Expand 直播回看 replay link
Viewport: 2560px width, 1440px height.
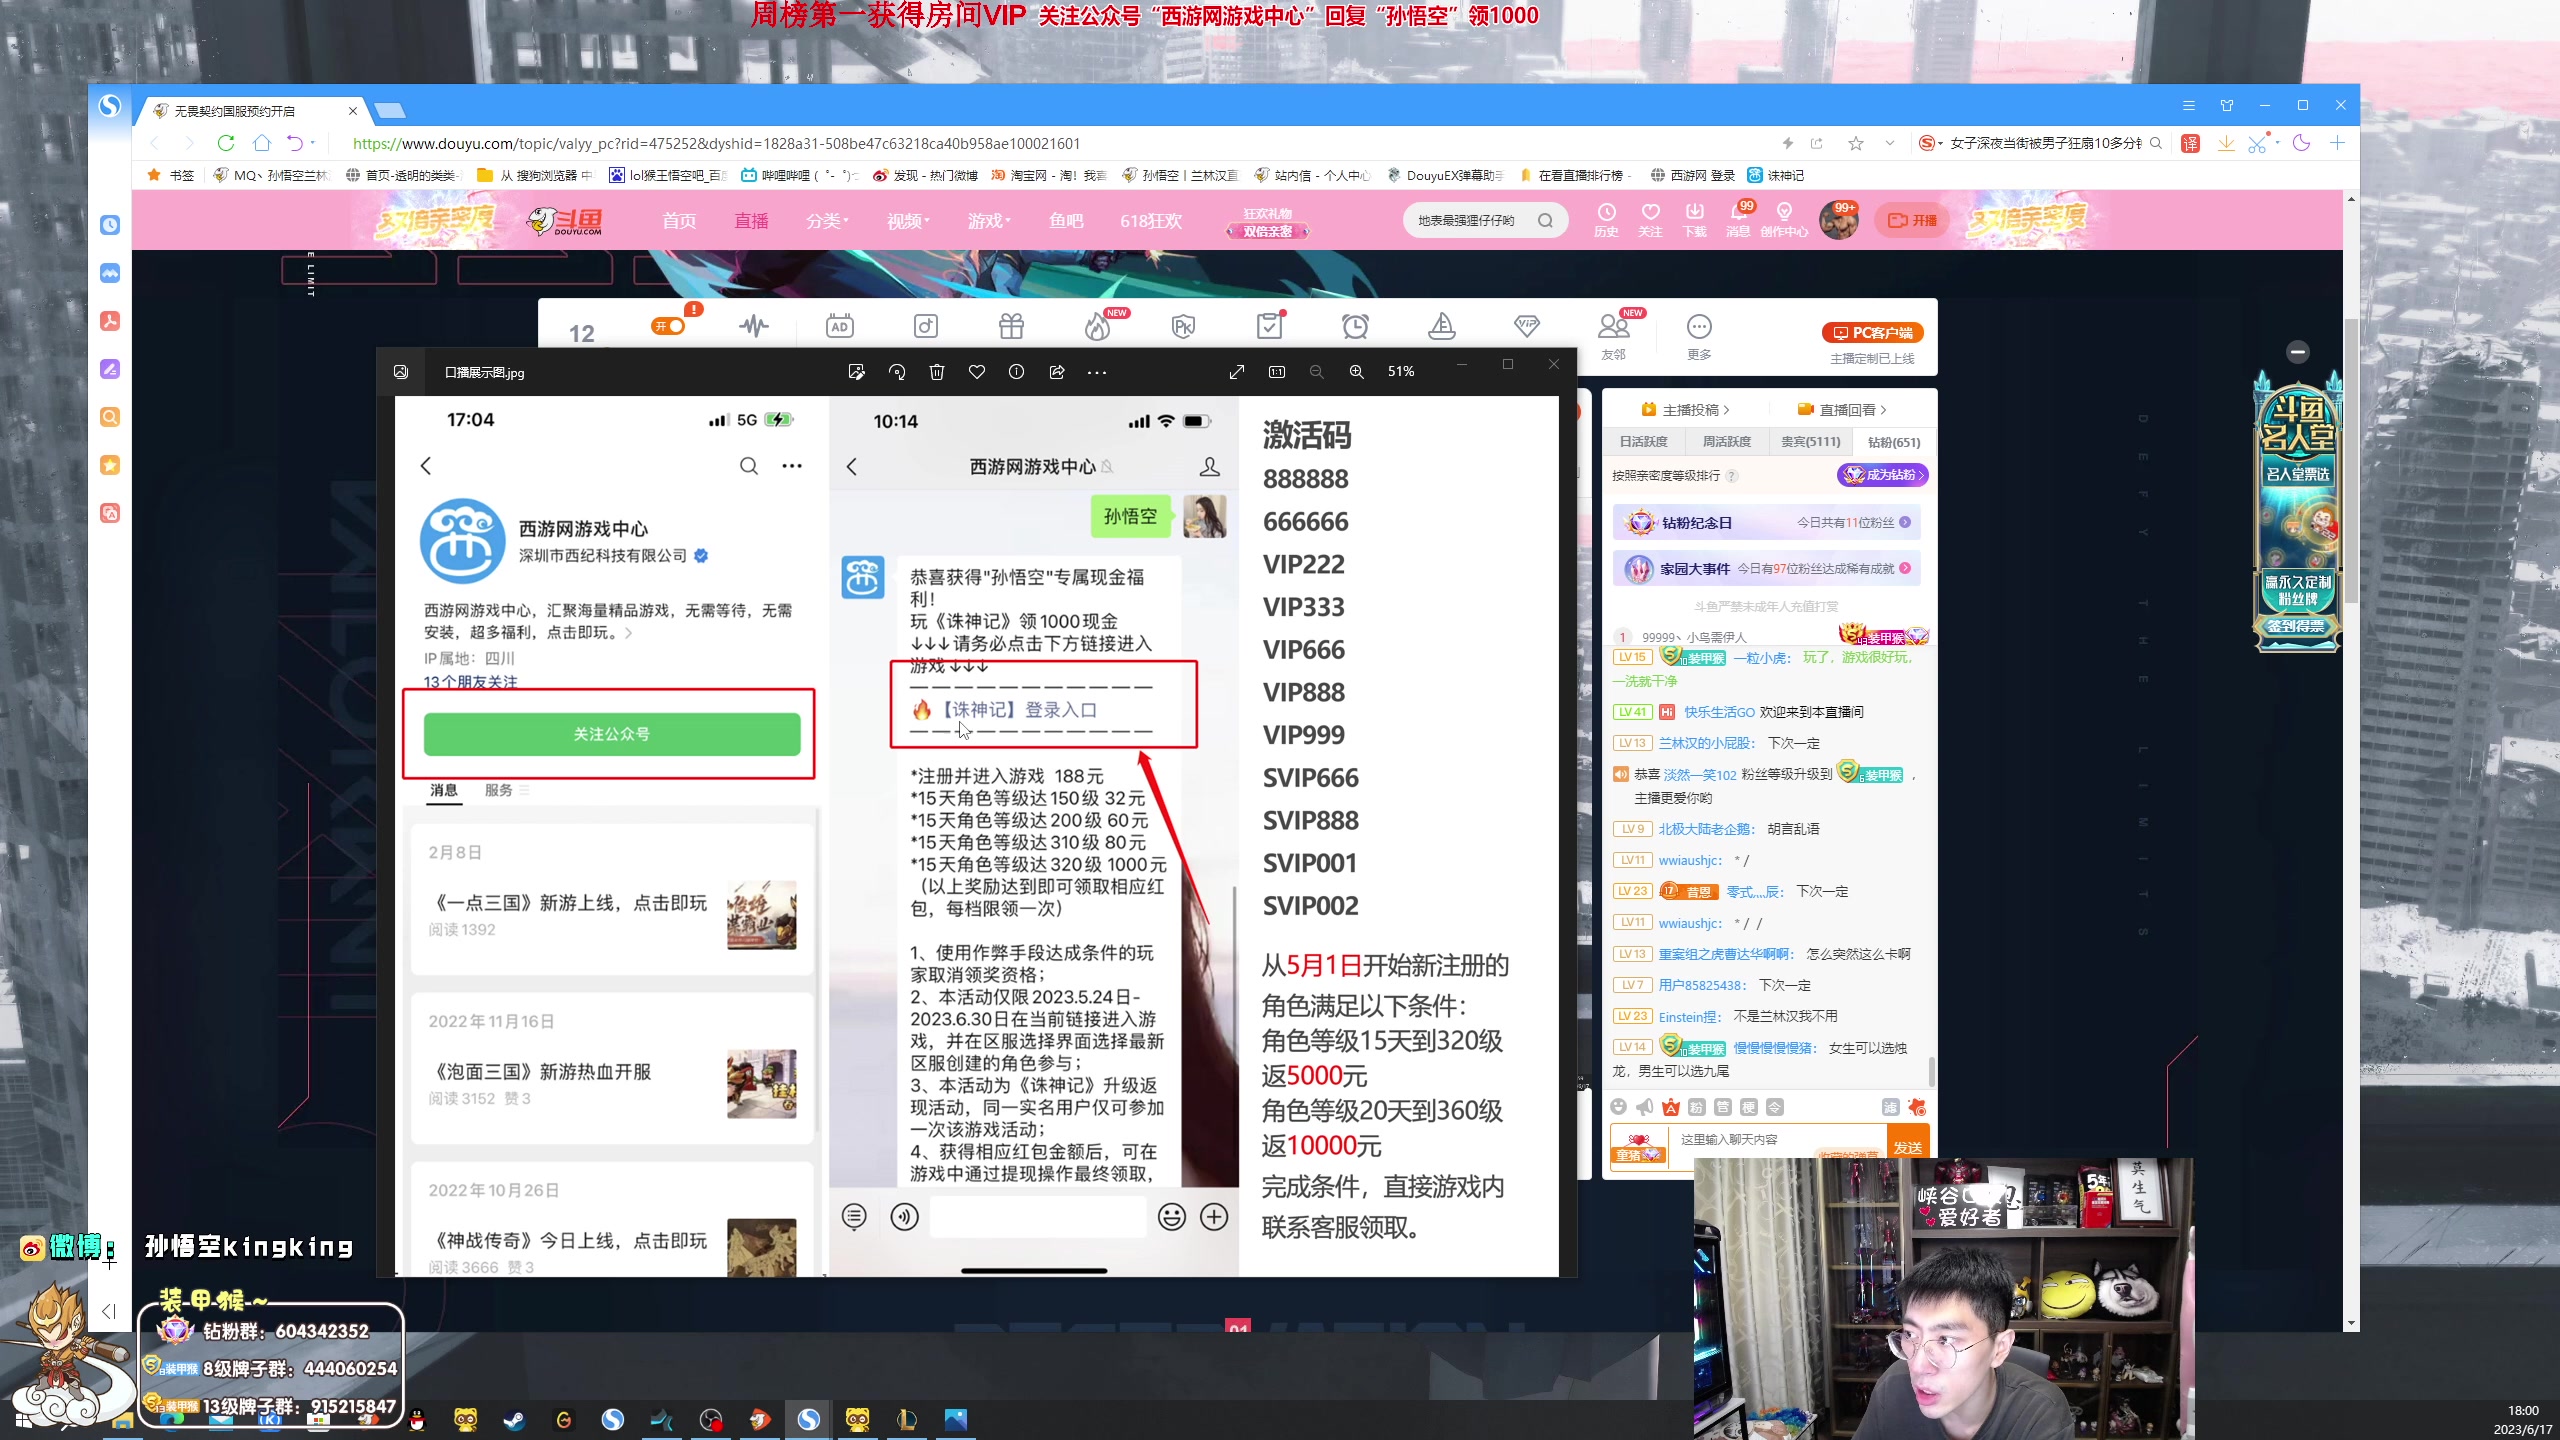[1842, 410]
